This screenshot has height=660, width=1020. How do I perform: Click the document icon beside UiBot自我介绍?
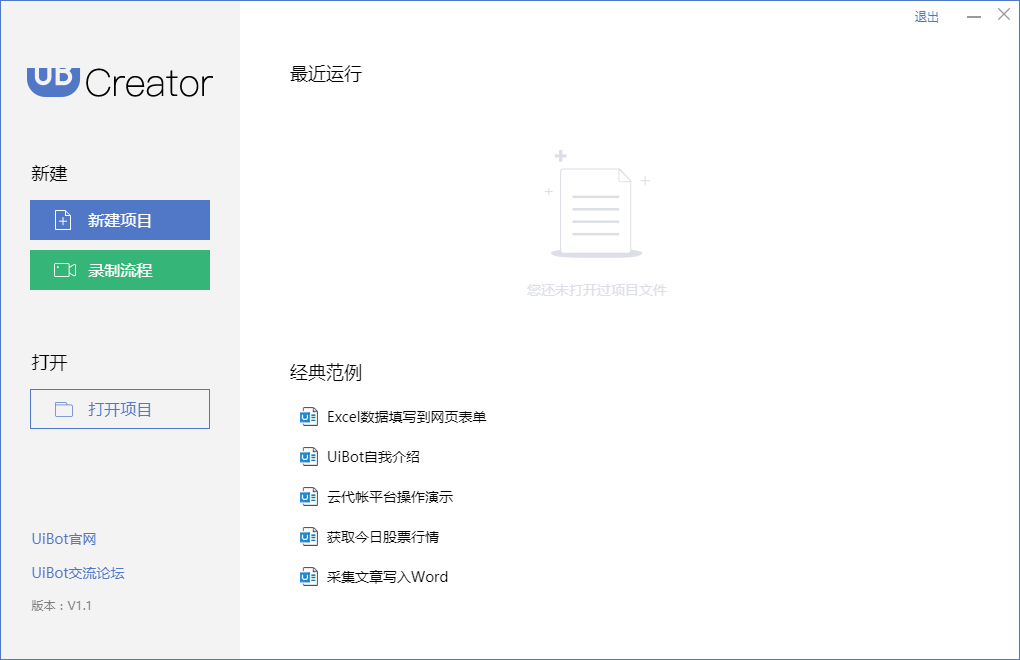pyautogui.click(x=309, y=456)
